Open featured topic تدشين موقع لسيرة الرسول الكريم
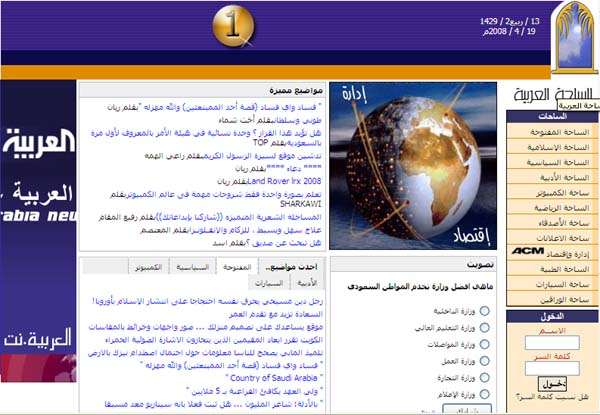 (x=264, y=156)
